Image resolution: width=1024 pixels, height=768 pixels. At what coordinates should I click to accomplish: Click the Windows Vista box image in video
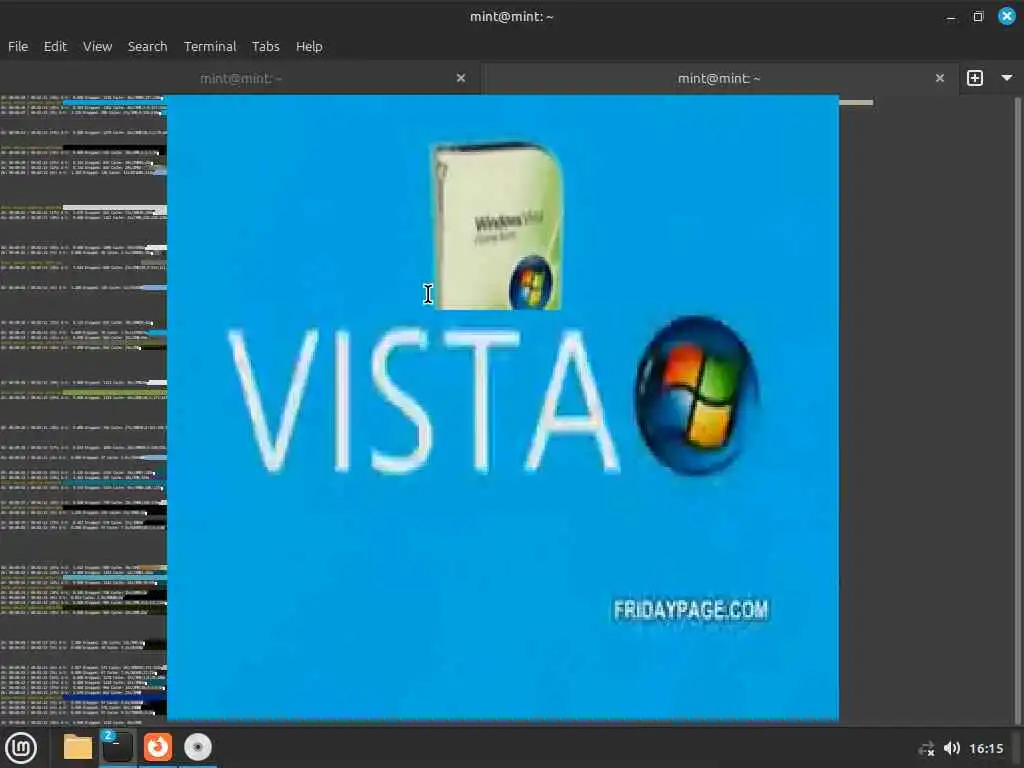pyautogui.click(x=497, y=225)
